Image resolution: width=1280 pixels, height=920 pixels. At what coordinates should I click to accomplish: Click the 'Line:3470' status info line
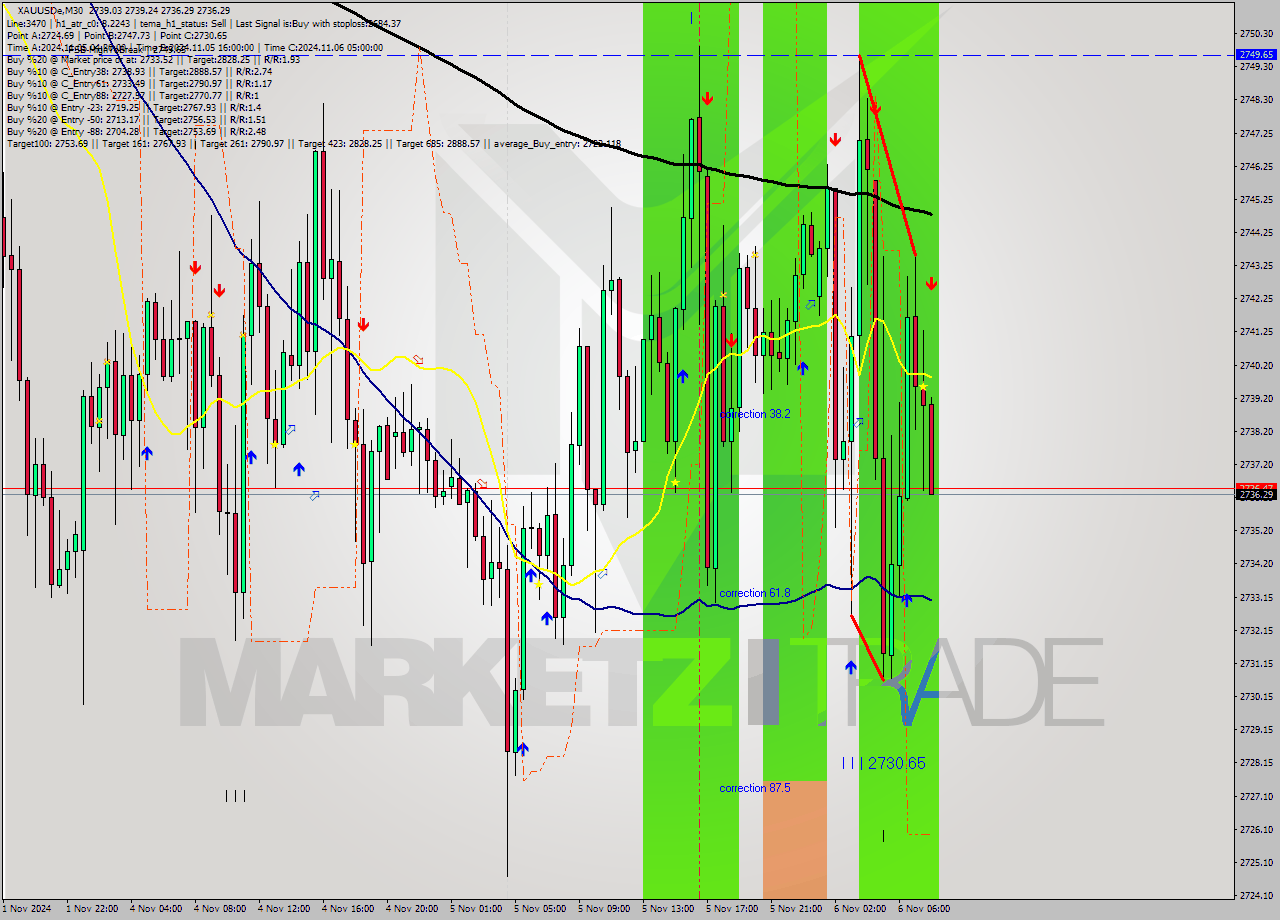click(203, 23)
